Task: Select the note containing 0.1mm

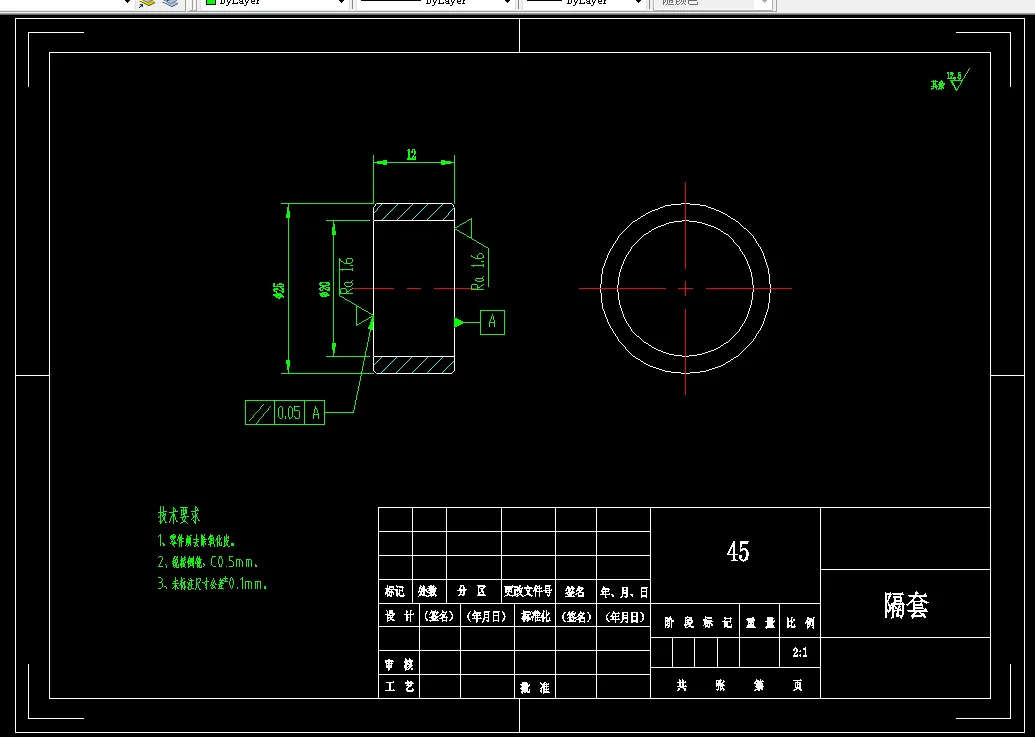Action: (x=213, y=584)
